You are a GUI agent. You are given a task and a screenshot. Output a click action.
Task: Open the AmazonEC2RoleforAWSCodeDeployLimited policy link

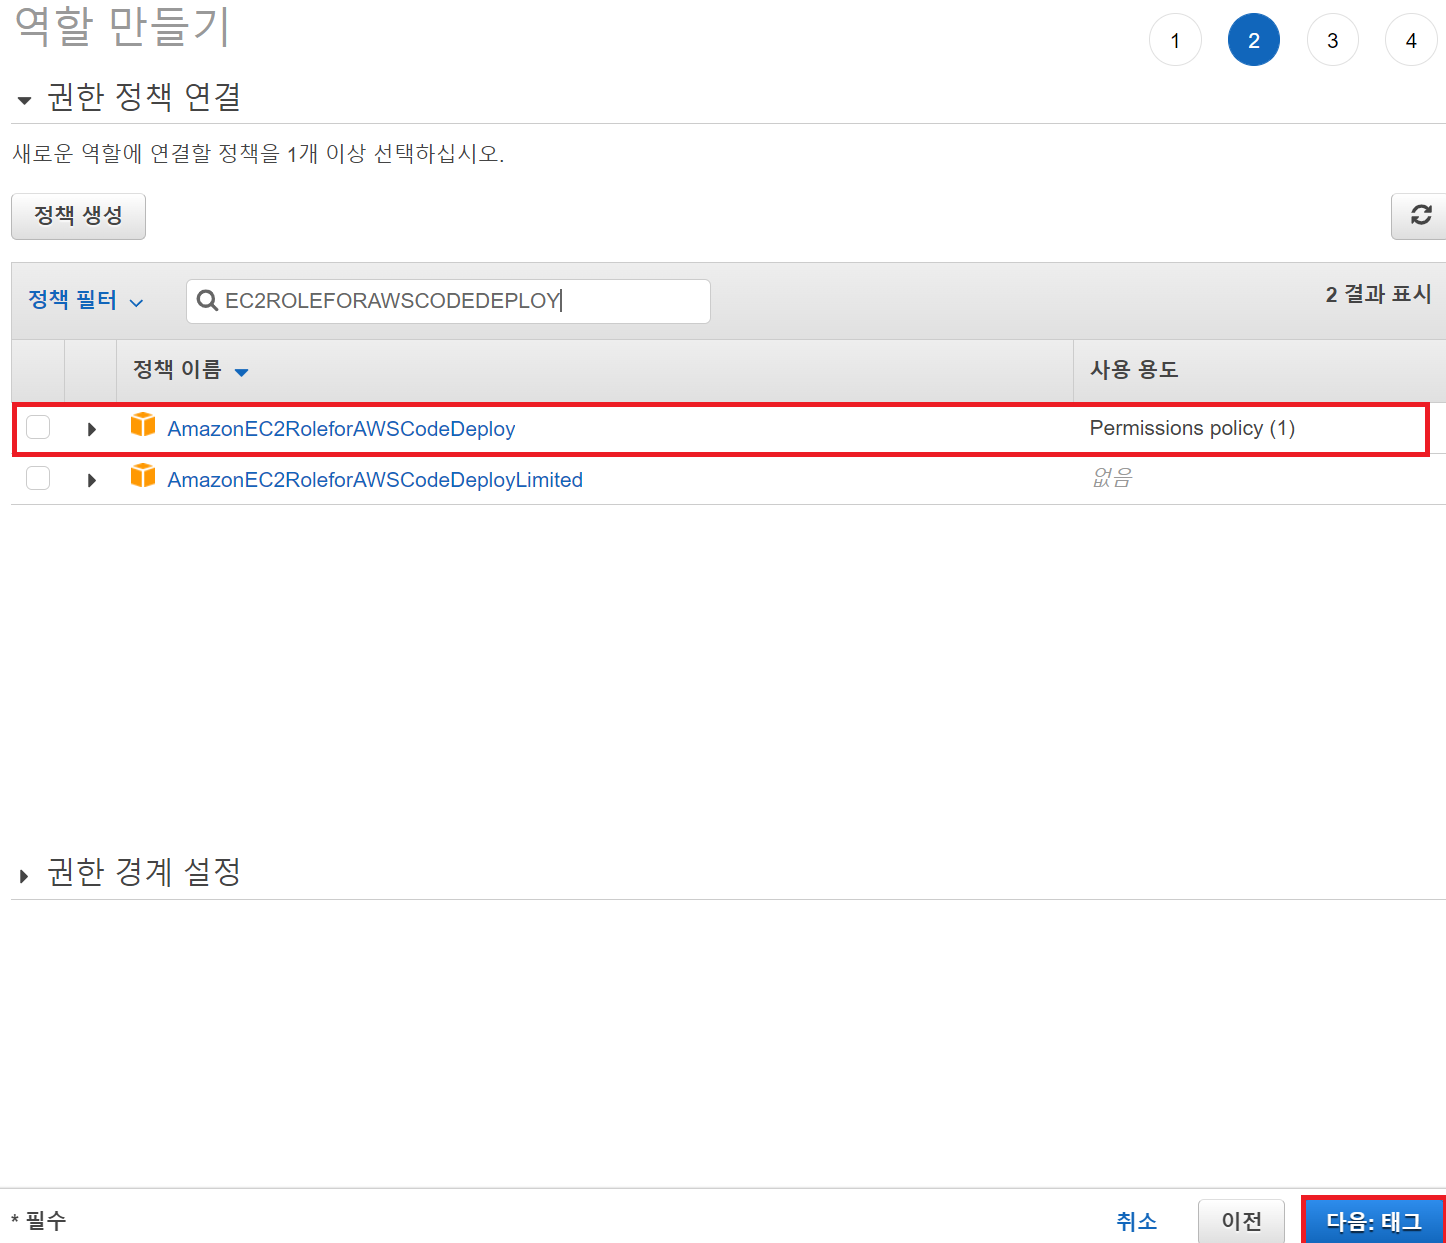click(375, 480)
